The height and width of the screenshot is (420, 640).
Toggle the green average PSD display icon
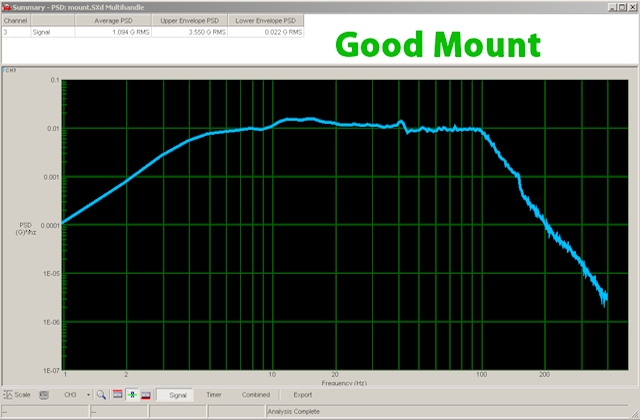coord(132,395)
